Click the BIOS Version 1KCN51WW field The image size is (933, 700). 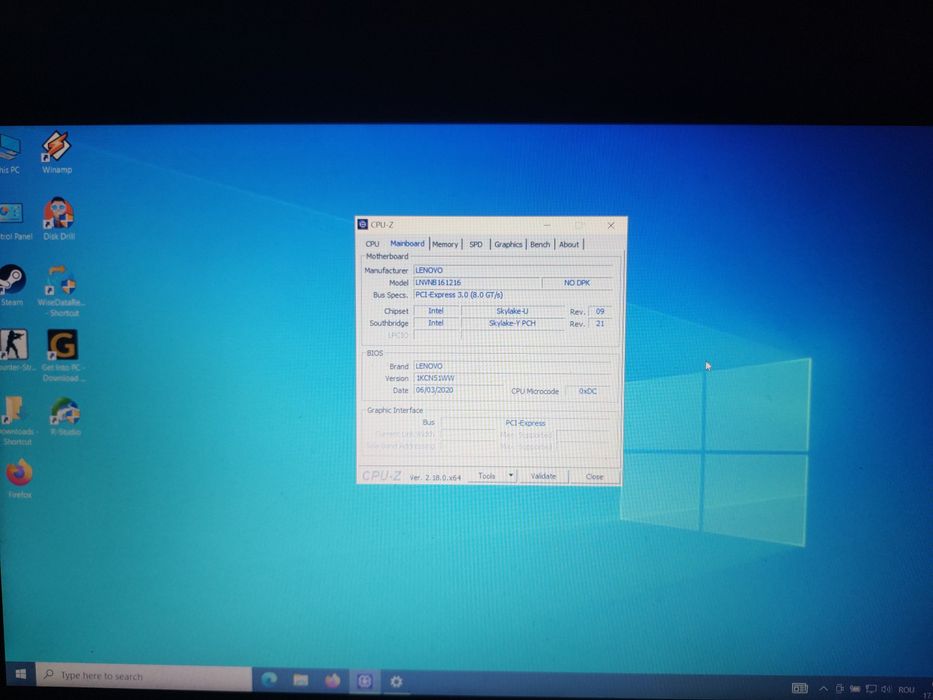512,379
